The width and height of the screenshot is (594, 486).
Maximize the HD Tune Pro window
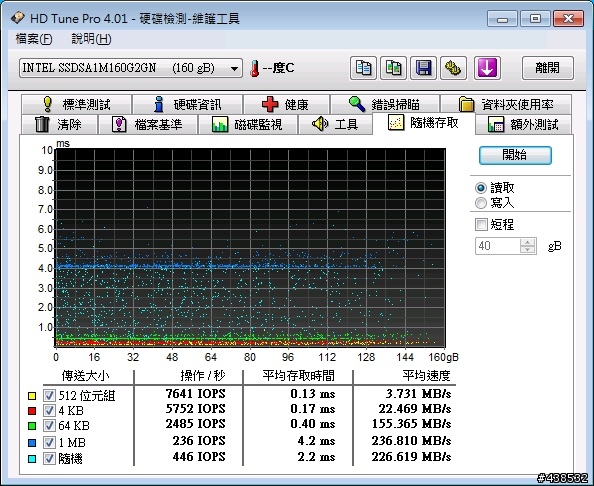[x=535, y=18]
